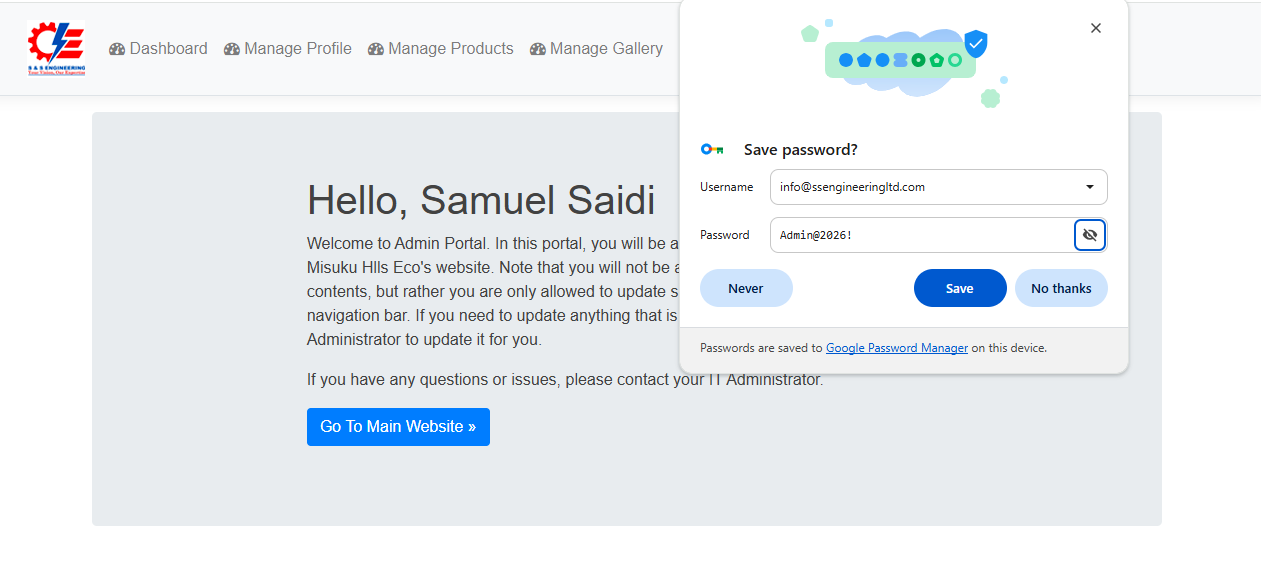
Task: Open the Google Password Manager link
Action: click(x=897, y=348)
